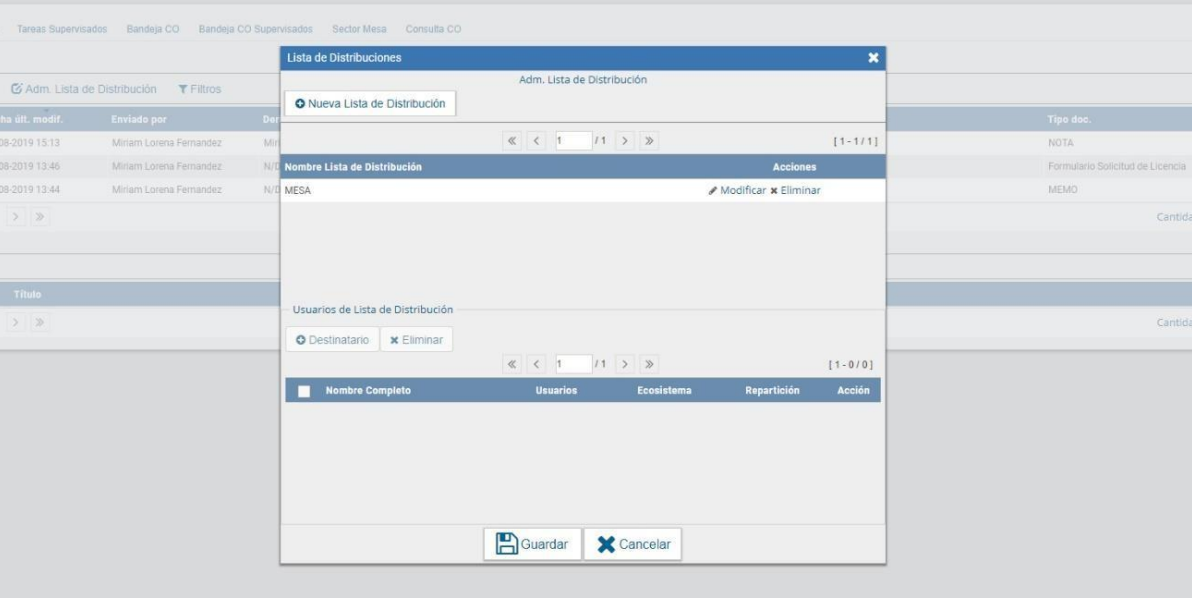Click Modificar pencil for MESA list
This screenshot has width=1192, height=599.
736,191
